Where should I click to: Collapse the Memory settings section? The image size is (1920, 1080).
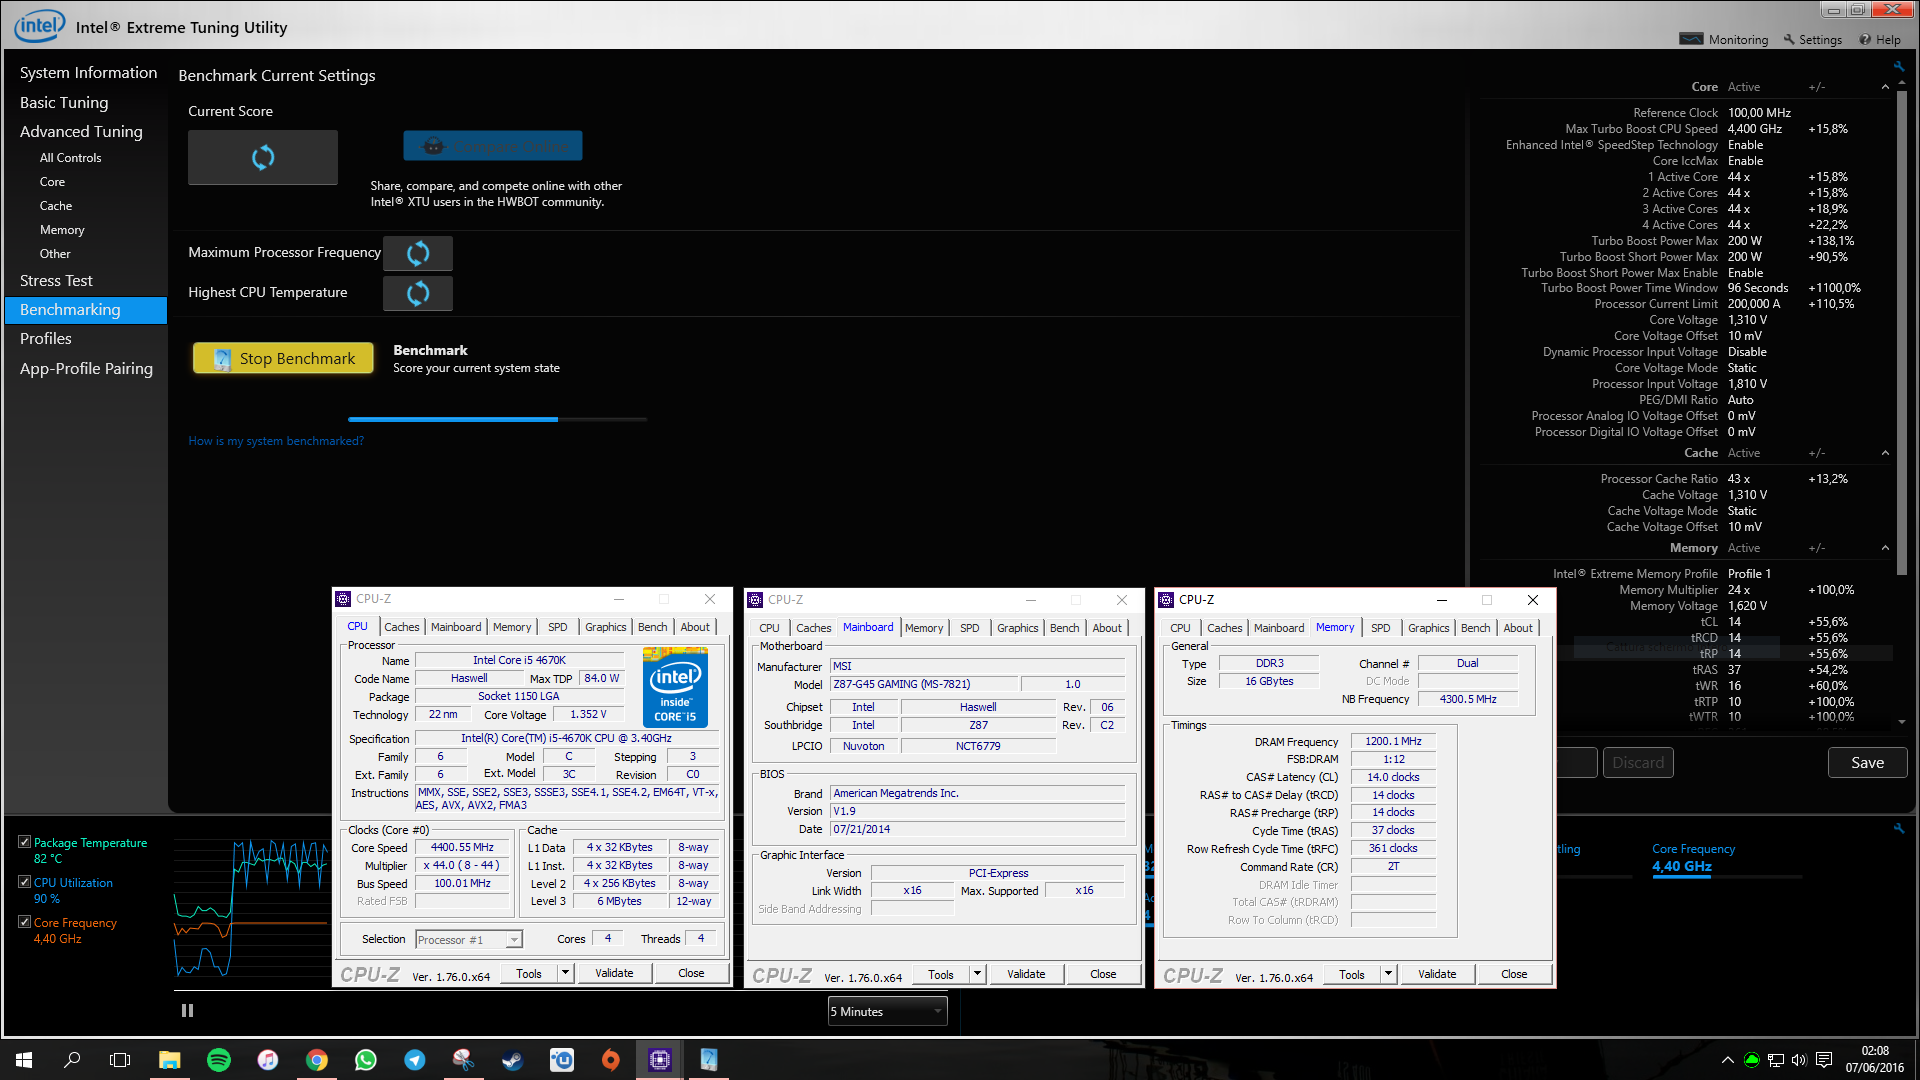(x=1885, y=548)
